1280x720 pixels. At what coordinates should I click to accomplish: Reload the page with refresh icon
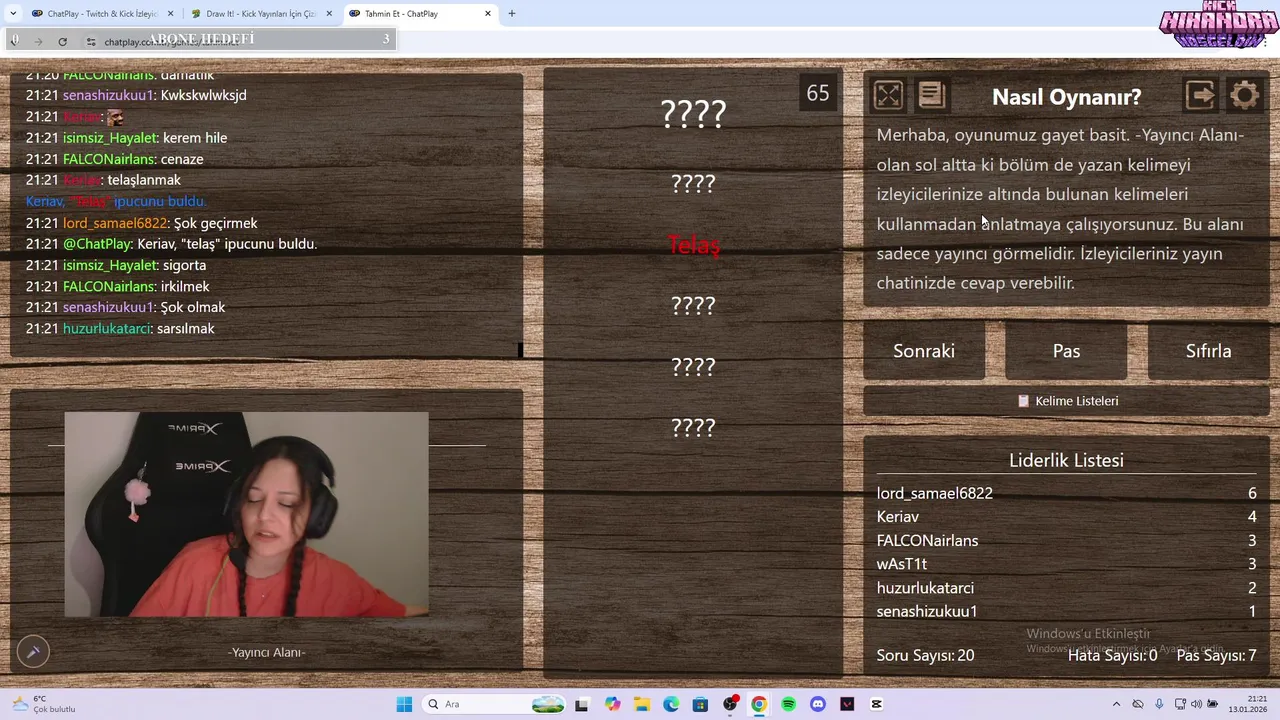(63, 41)
